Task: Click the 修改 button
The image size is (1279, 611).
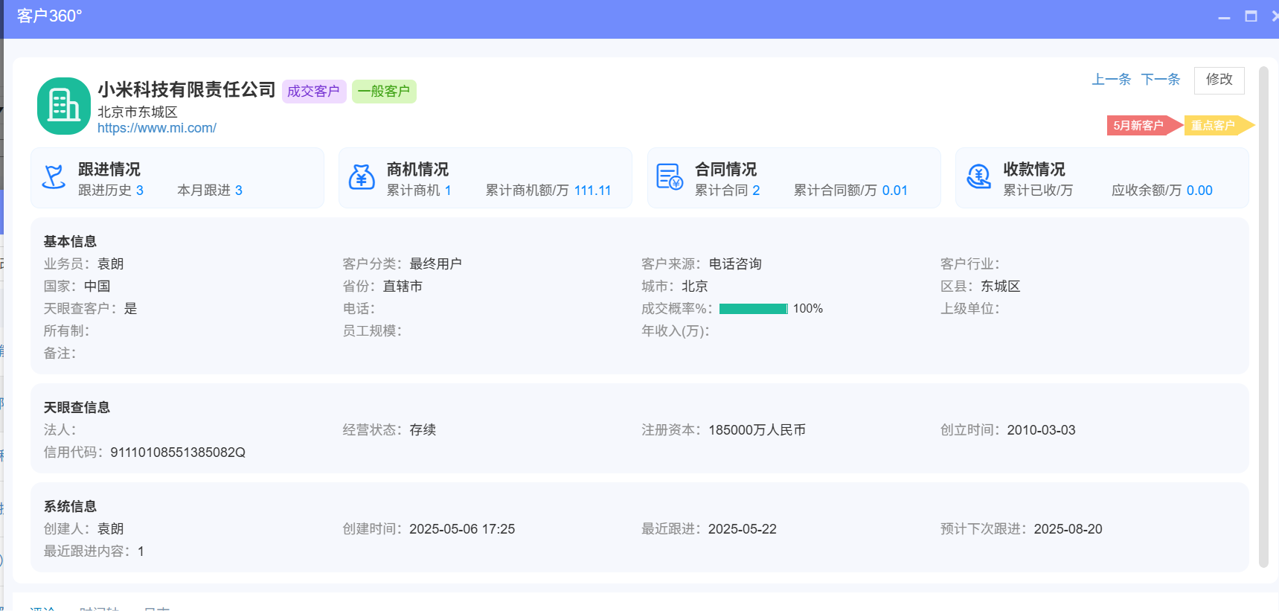Action: coord(1219,80)
